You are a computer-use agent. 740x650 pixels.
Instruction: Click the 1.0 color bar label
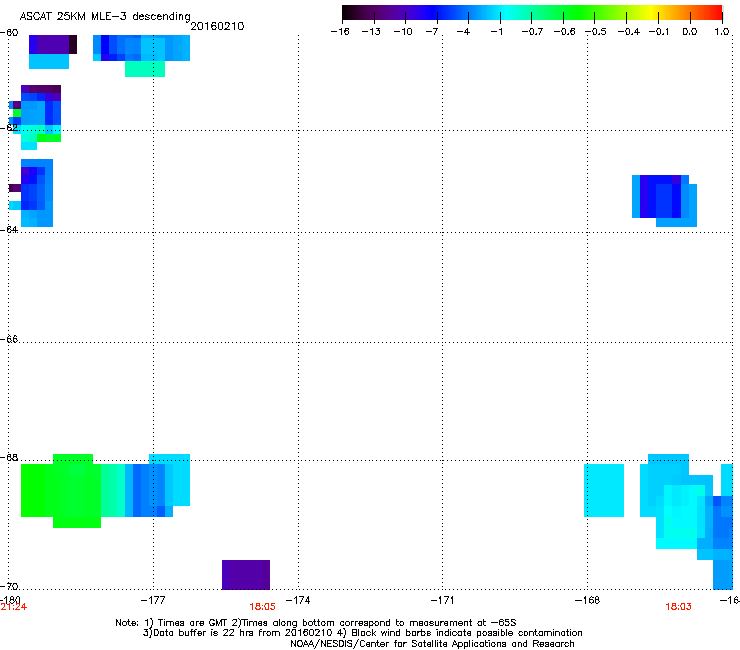coord(722,32)
